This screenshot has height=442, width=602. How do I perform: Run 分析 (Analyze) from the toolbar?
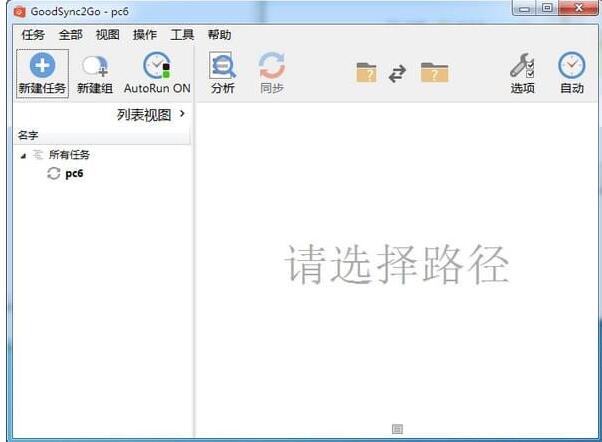pos(223,67)
